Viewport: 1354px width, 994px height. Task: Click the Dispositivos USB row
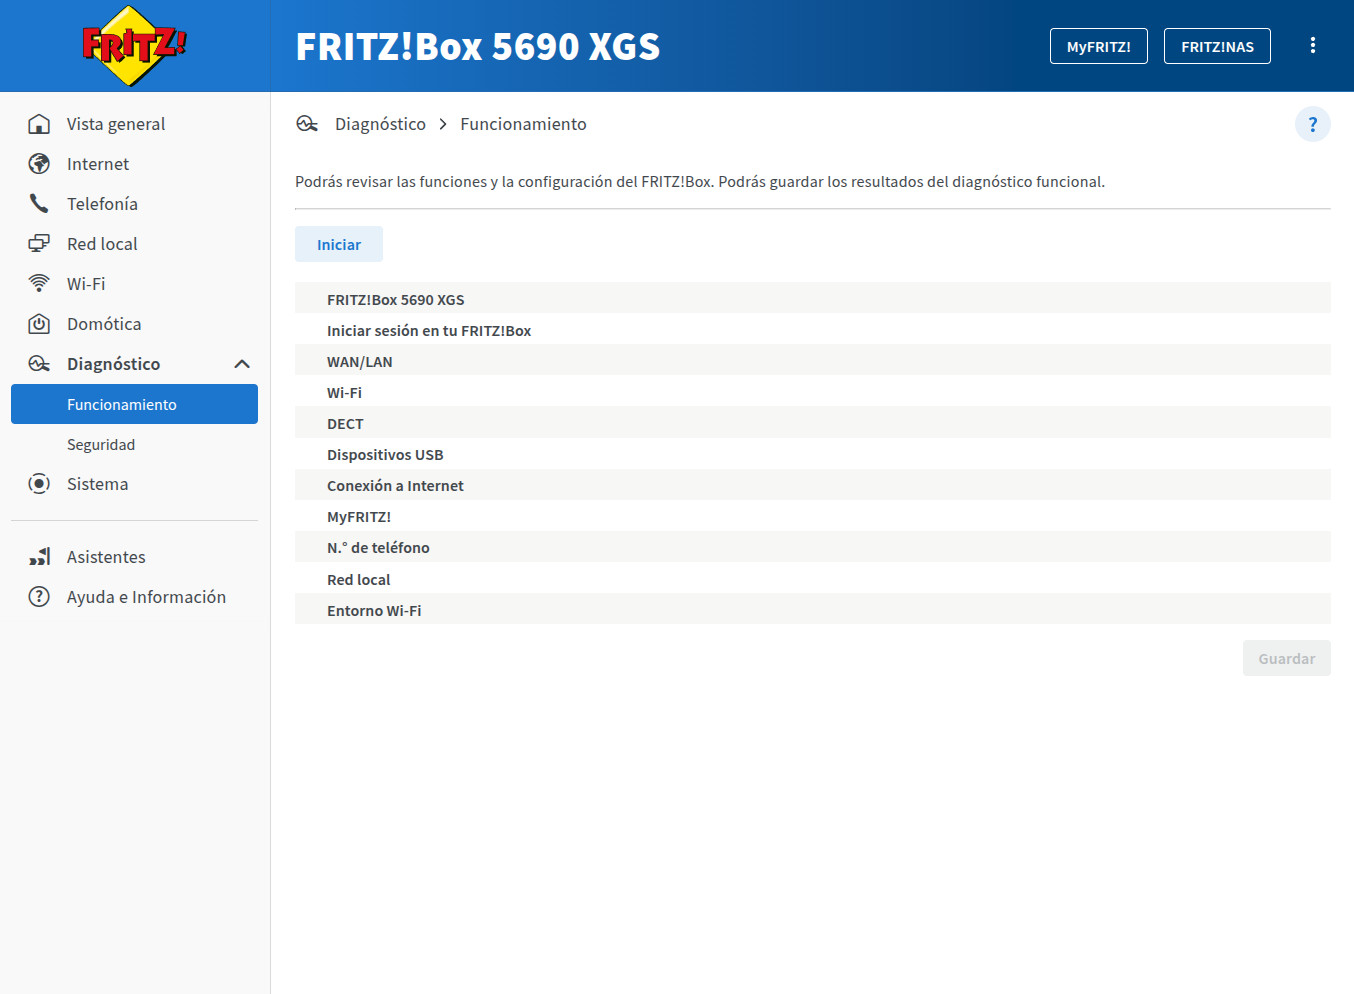tap(812, 454)
